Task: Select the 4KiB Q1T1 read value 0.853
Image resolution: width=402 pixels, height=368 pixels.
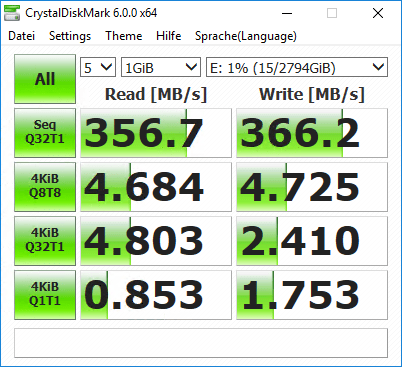Action: 156,295
